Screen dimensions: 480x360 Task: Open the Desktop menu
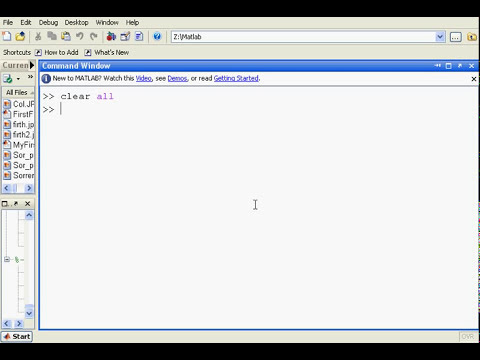(x=76, y=22)
